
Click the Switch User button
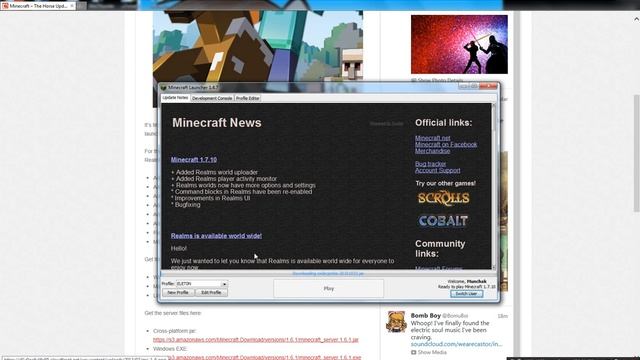click(x=467, y=294)
